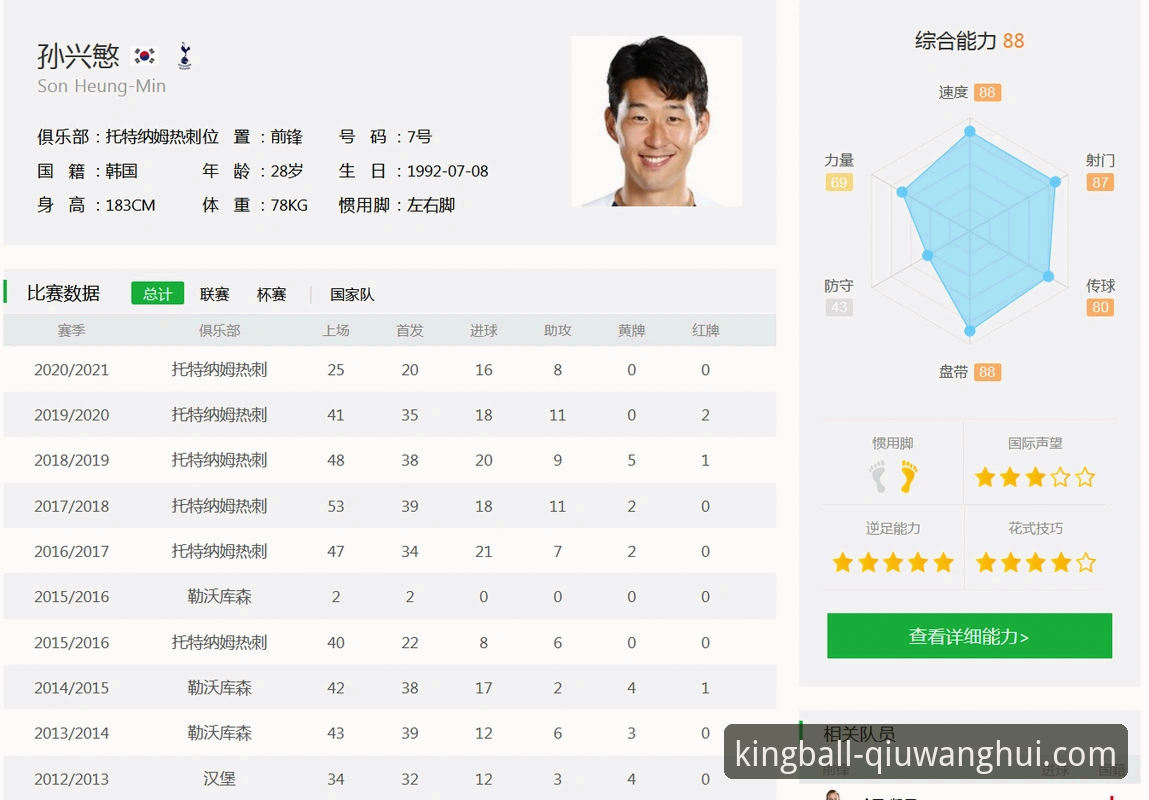The height and width of the screenshot is (800, 1149).
Task: Click the 逆足能力 five-star rating
Action: [893, 563]
